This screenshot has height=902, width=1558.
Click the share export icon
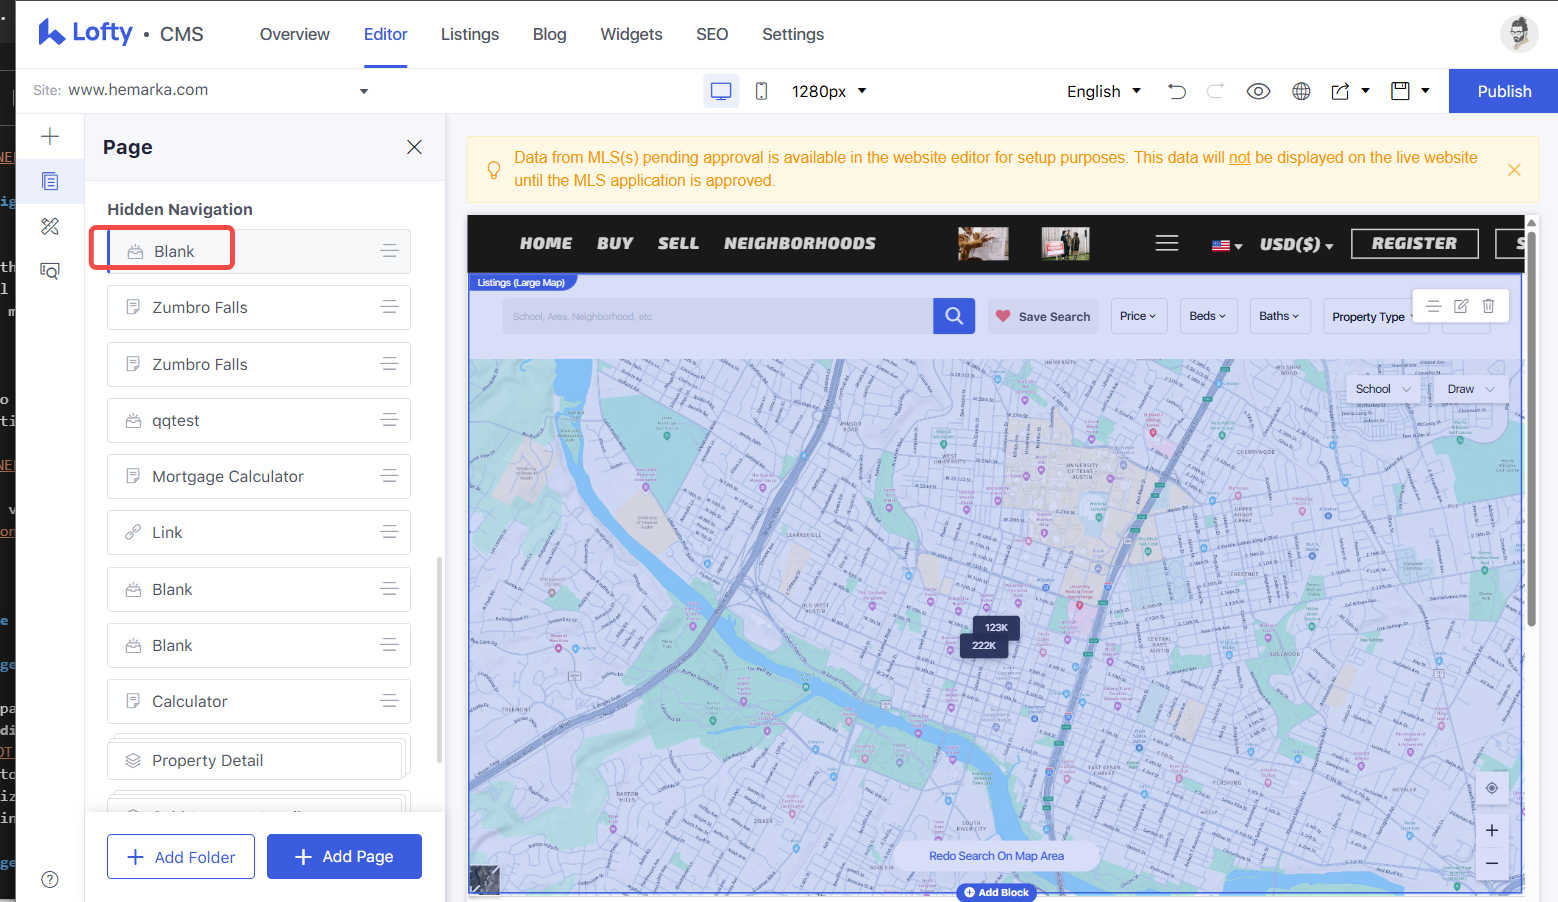[x=1341, y=91]
